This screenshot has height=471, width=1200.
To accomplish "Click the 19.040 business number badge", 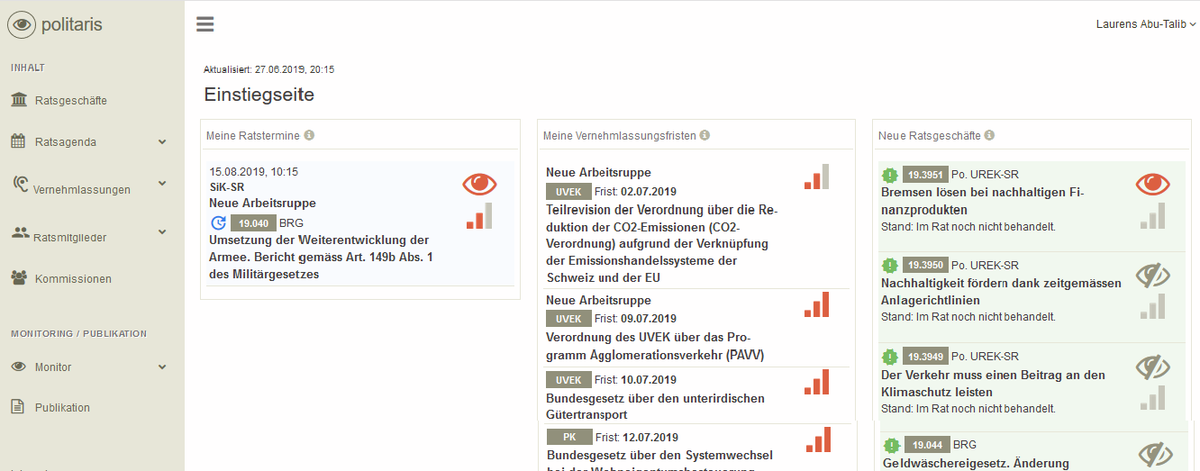I will [x=253, y=223].
